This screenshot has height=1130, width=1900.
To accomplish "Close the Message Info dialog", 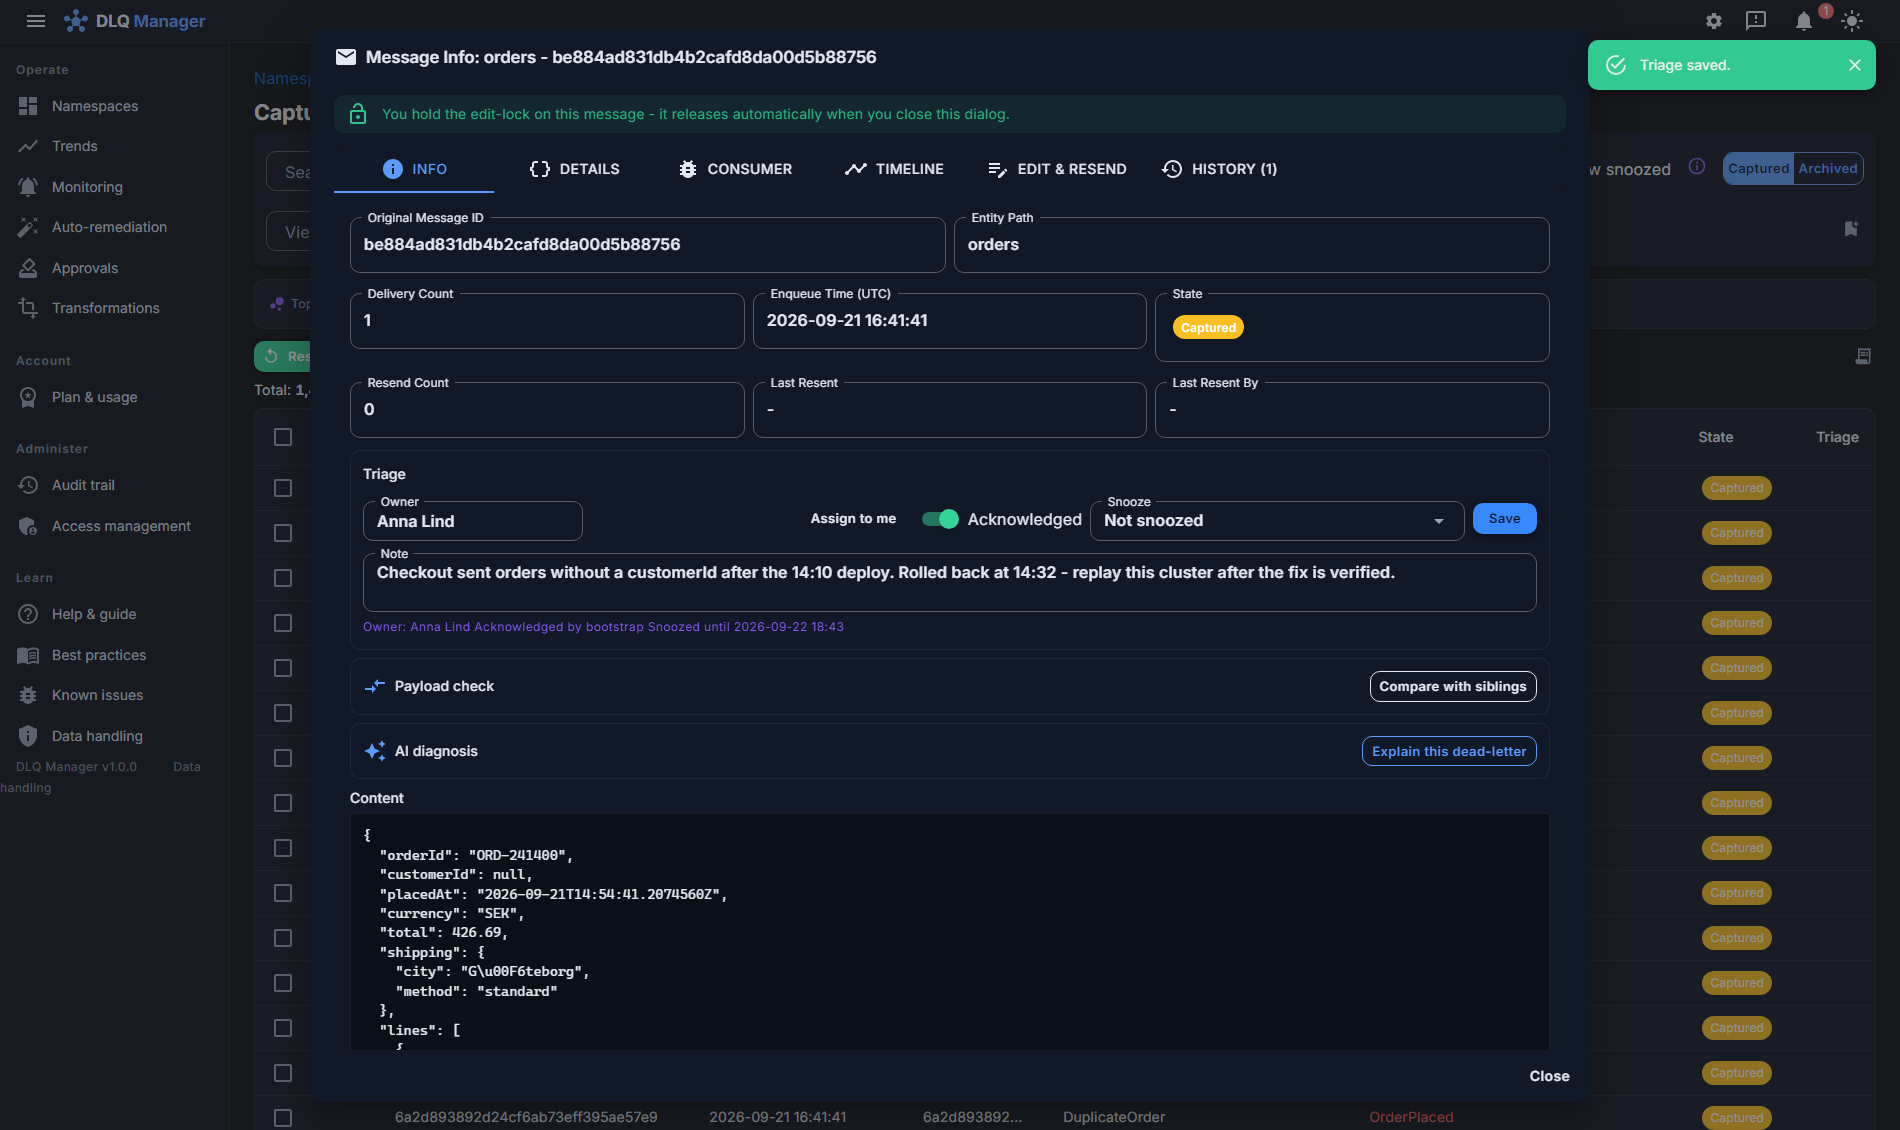I will 1549,1076.
